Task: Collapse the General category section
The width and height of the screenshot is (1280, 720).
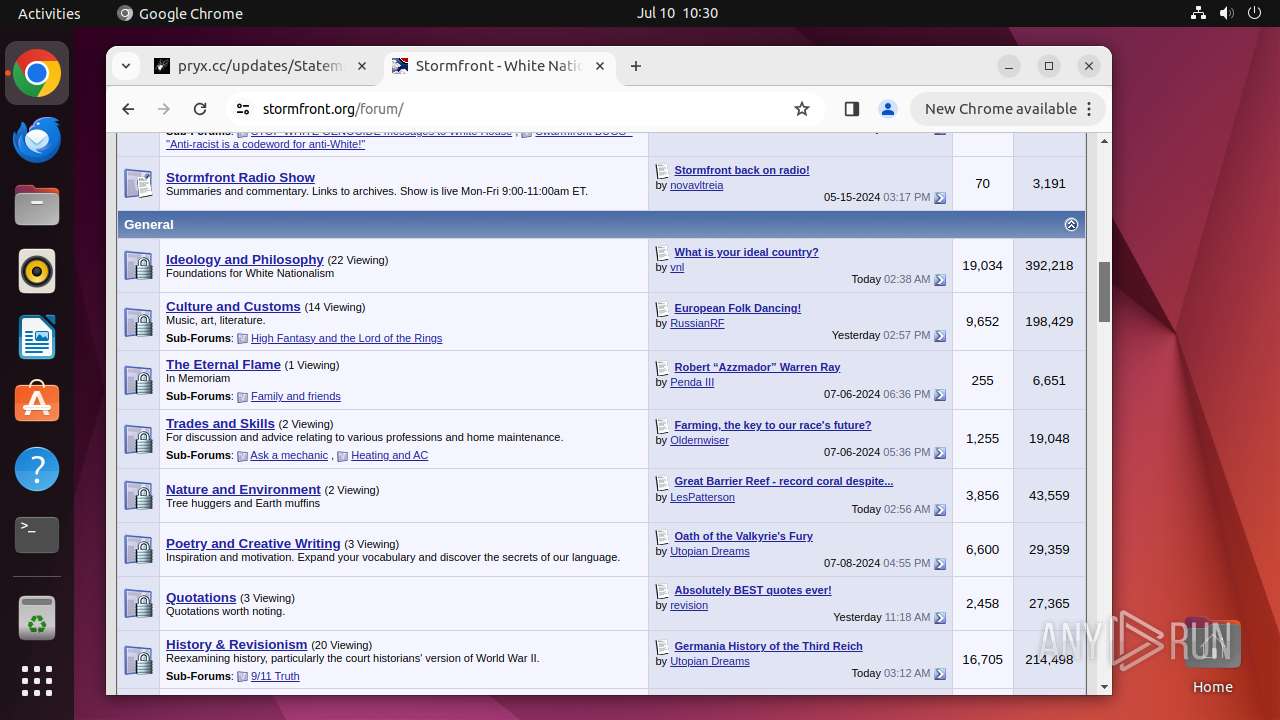Action: tap(1071, 225)
